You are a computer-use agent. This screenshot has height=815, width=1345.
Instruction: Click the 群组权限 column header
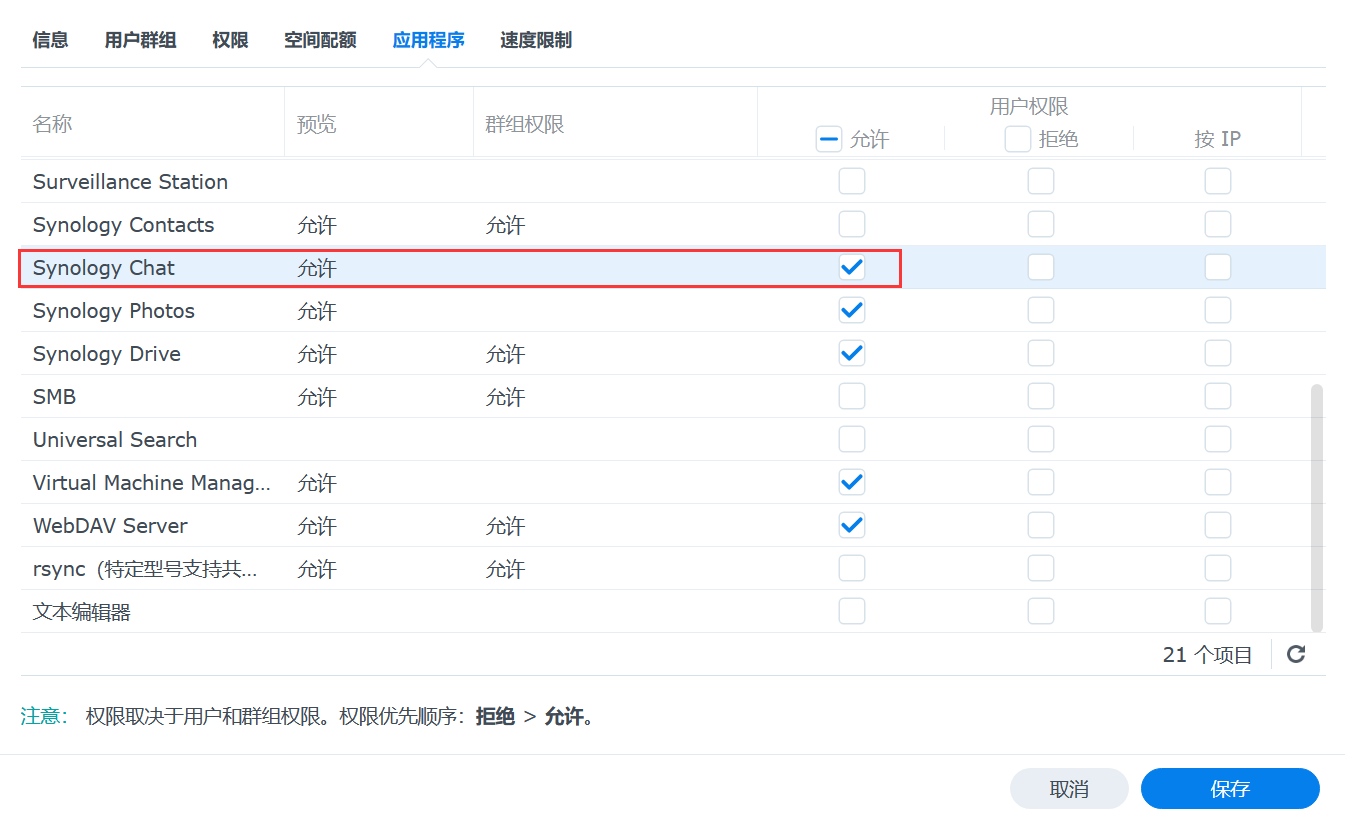[x=525, y=124]
